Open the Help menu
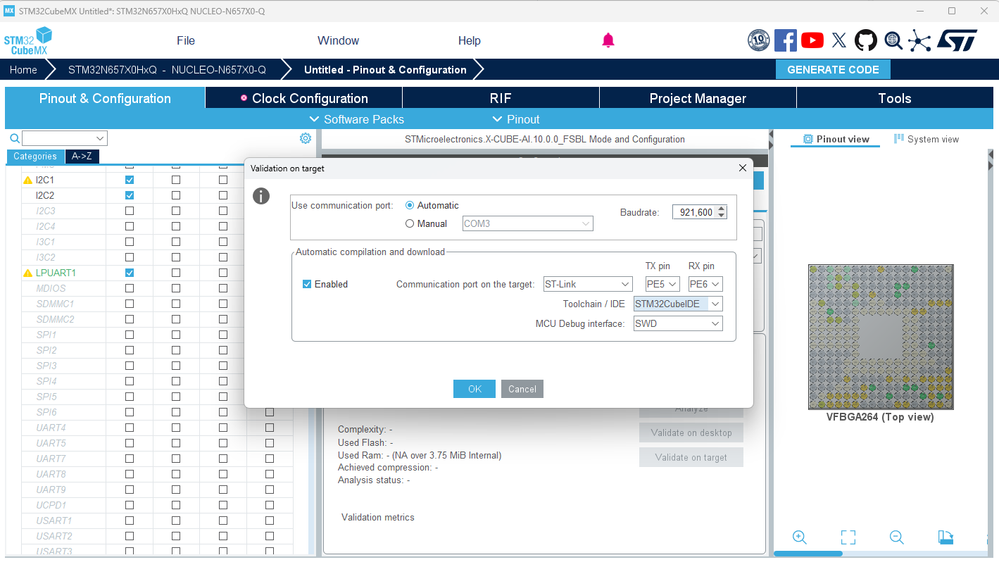This screenshot has width=999, height=563. point(469,41)
